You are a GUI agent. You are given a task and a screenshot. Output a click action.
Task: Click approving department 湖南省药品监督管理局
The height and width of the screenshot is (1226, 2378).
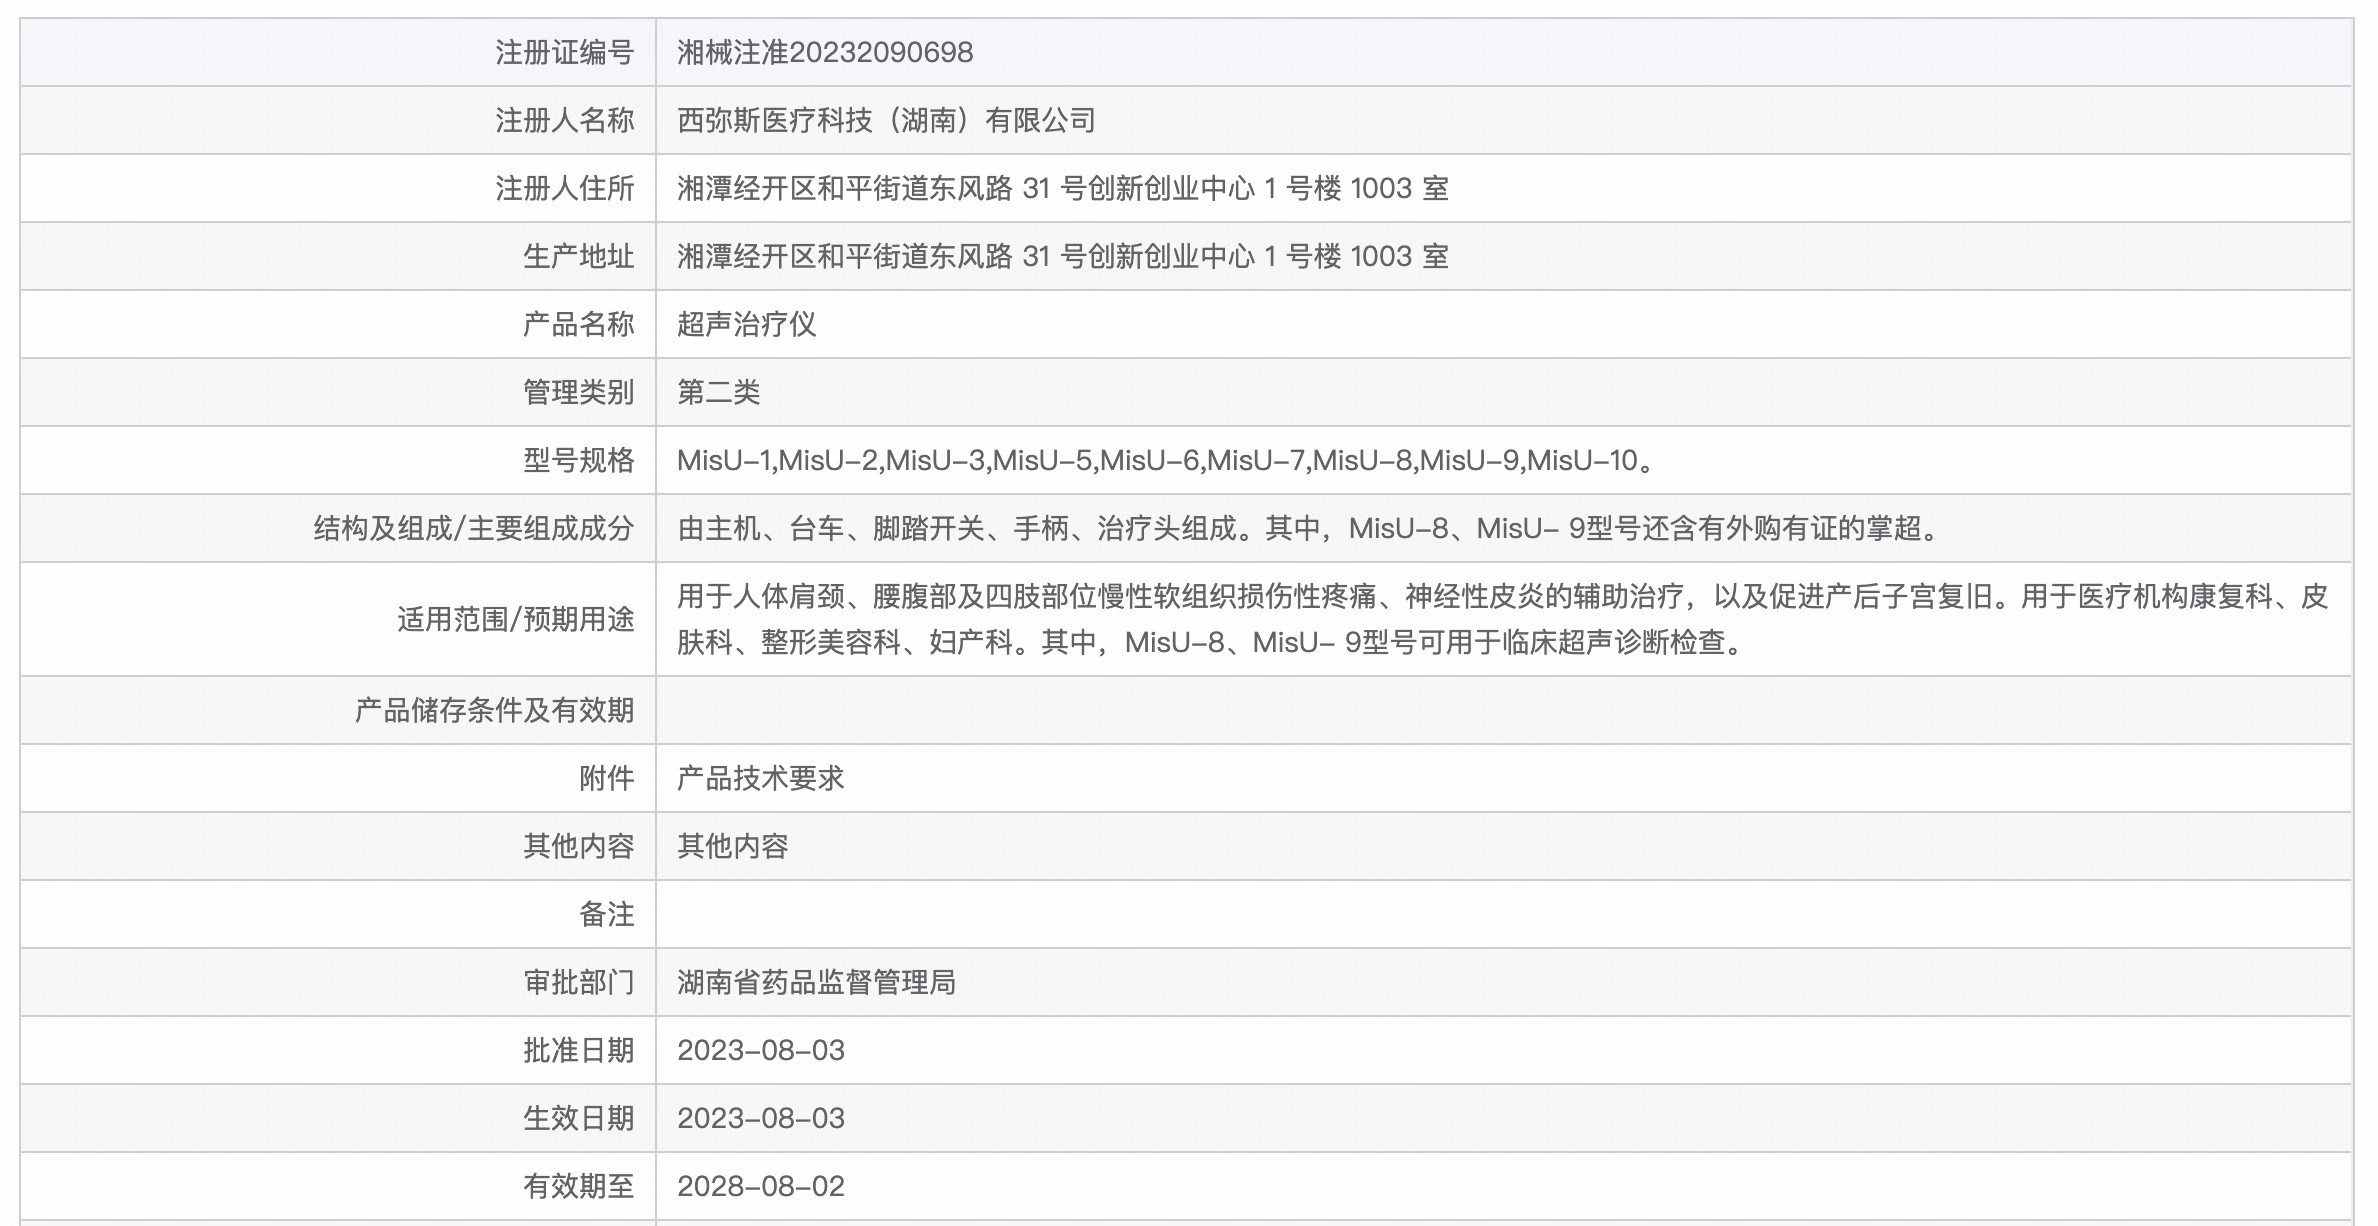[816, 983]
